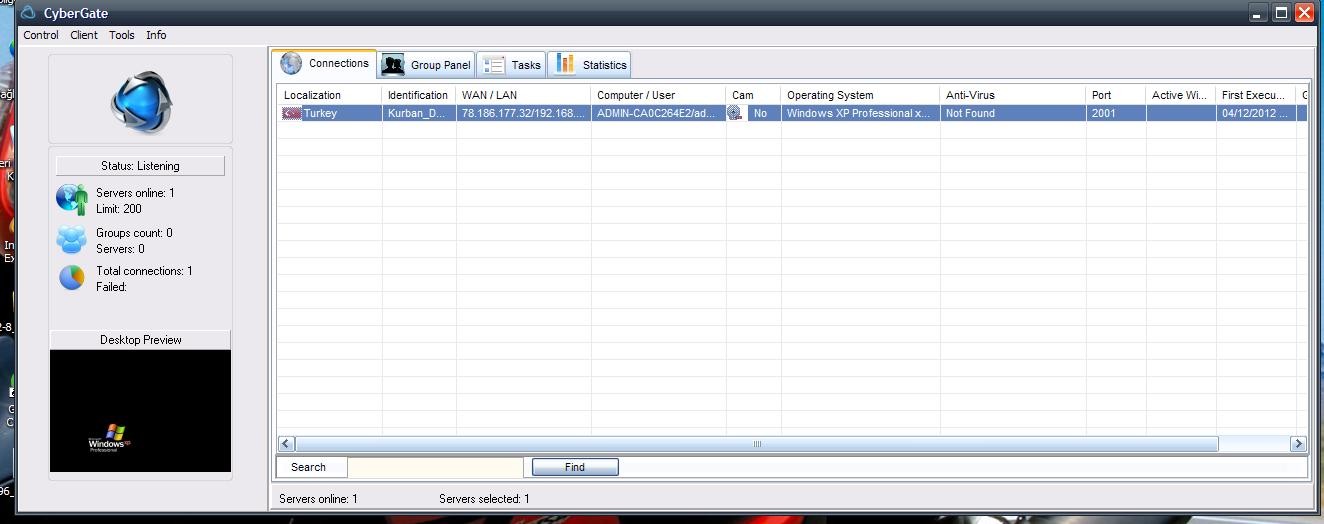Viewport: 1324px width, 524px height.
Task: Click the Not Found anti-virus cell
Action: pyautogui.click(x=1012, y=113)
